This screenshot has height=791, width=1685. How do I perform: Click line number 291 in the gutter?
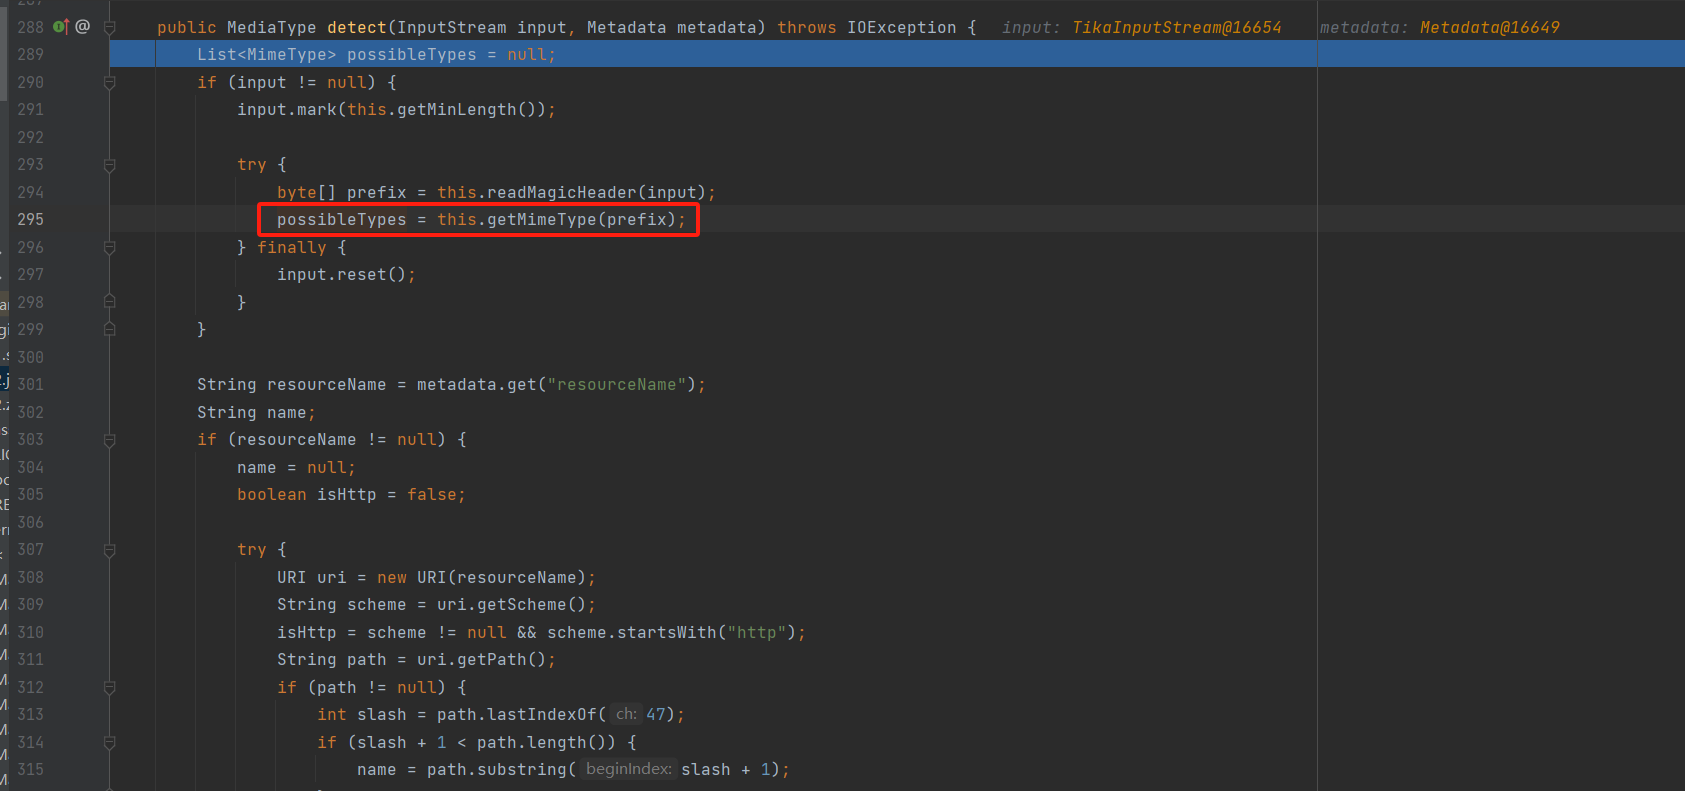point(30,109)
